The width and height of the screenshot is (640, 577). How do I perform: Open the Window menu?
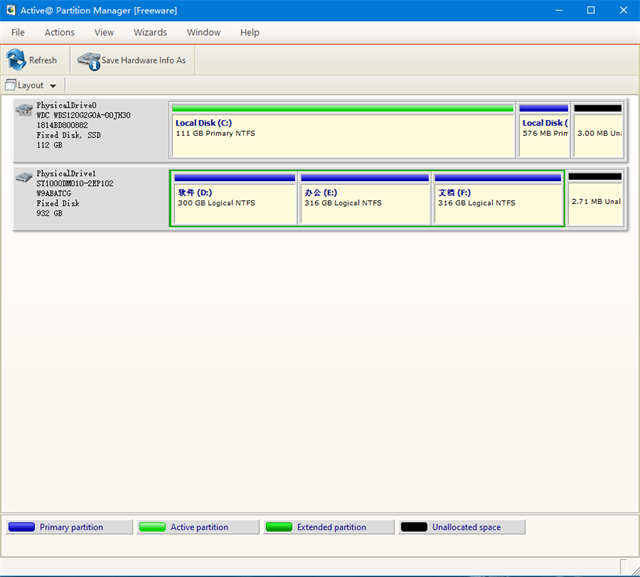pyautogui.click(x=204, y=32)
